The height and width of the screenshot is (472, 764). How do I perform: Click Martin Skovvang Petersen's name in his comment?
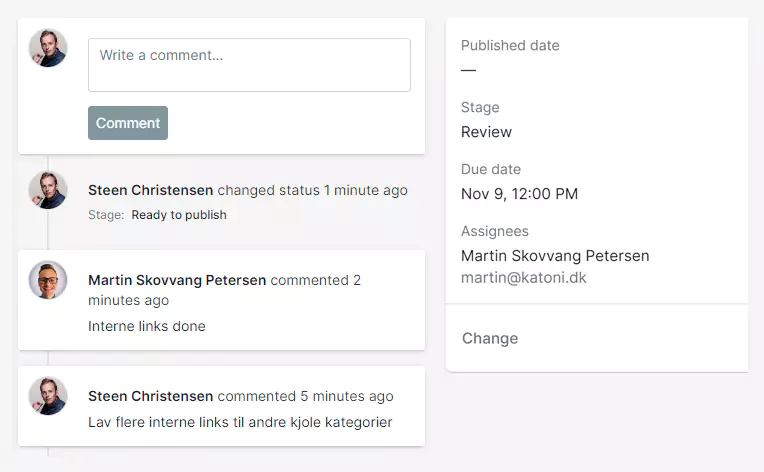tap(177, 280)
